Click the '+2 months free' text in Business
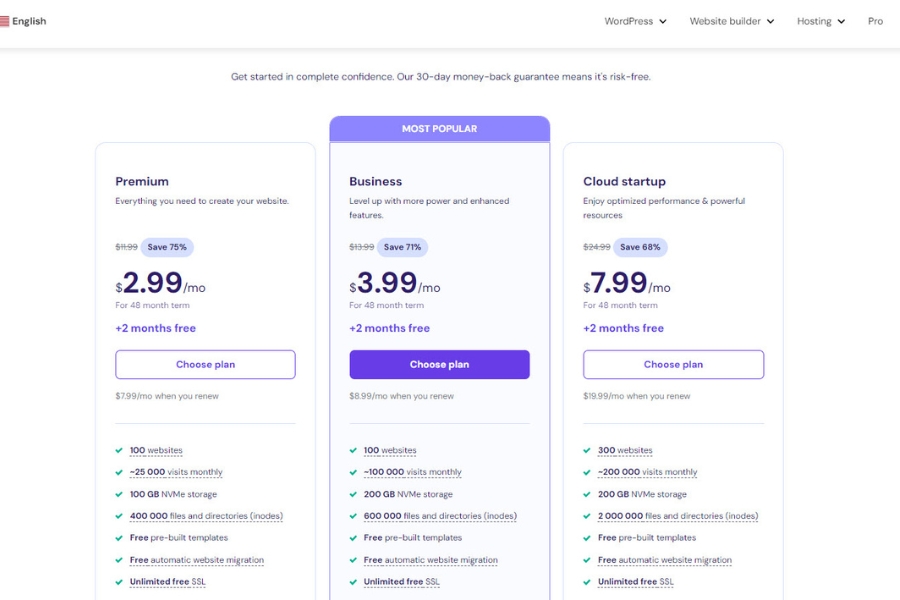The image size is (900, 600). click(390, 328)
